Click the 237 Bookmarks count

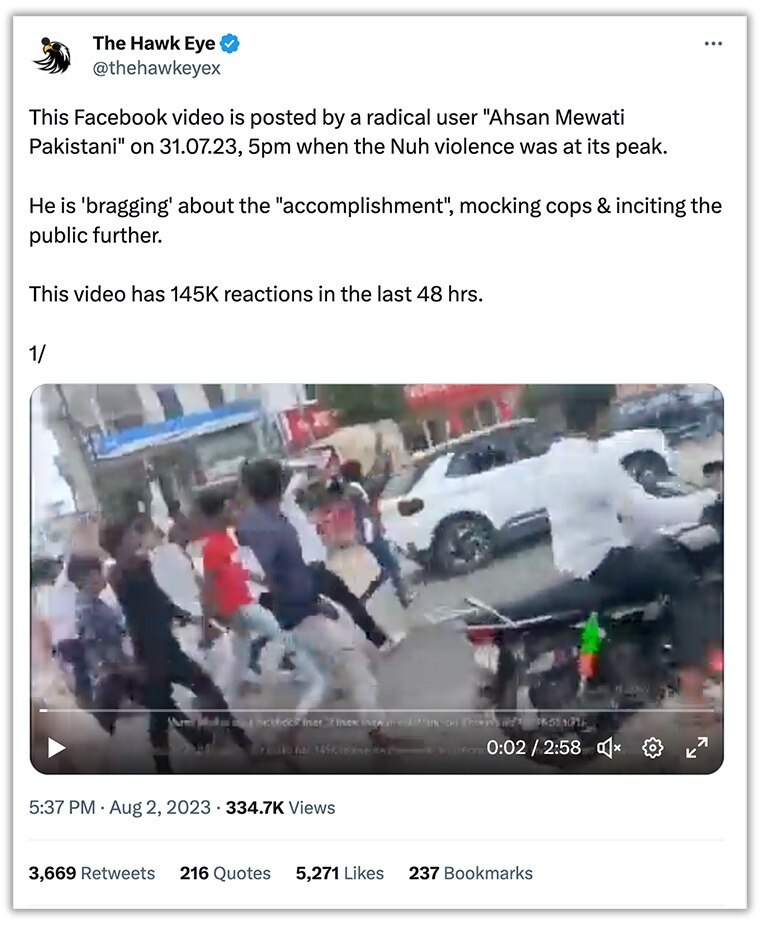point(471,873)
